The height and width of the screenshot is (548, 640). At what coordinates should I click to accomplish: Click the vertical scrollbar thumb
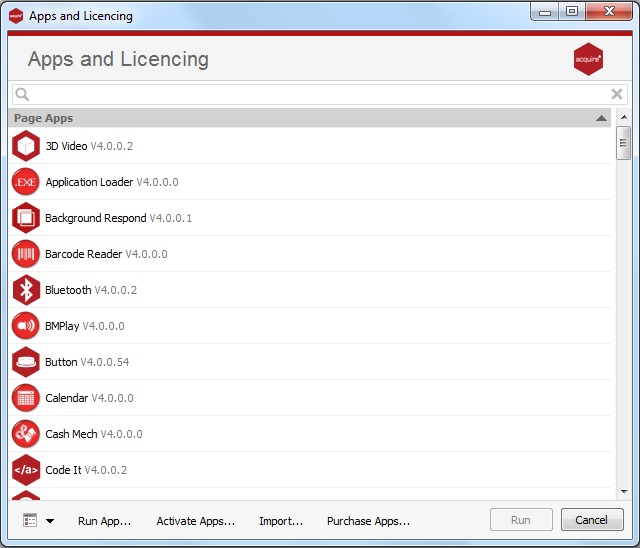tap(623, 143)
